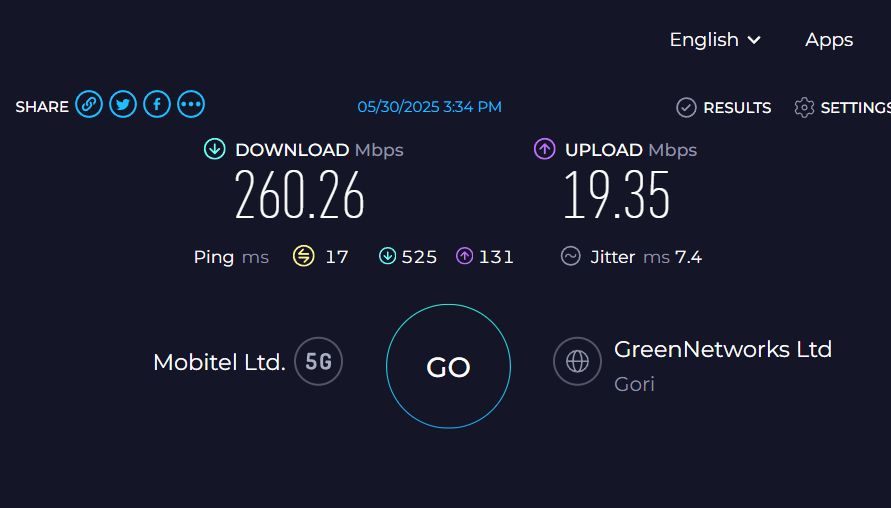Click the upload latency icon near 131
The height and width of the screenshot is (508, 891).
(464, 256)
